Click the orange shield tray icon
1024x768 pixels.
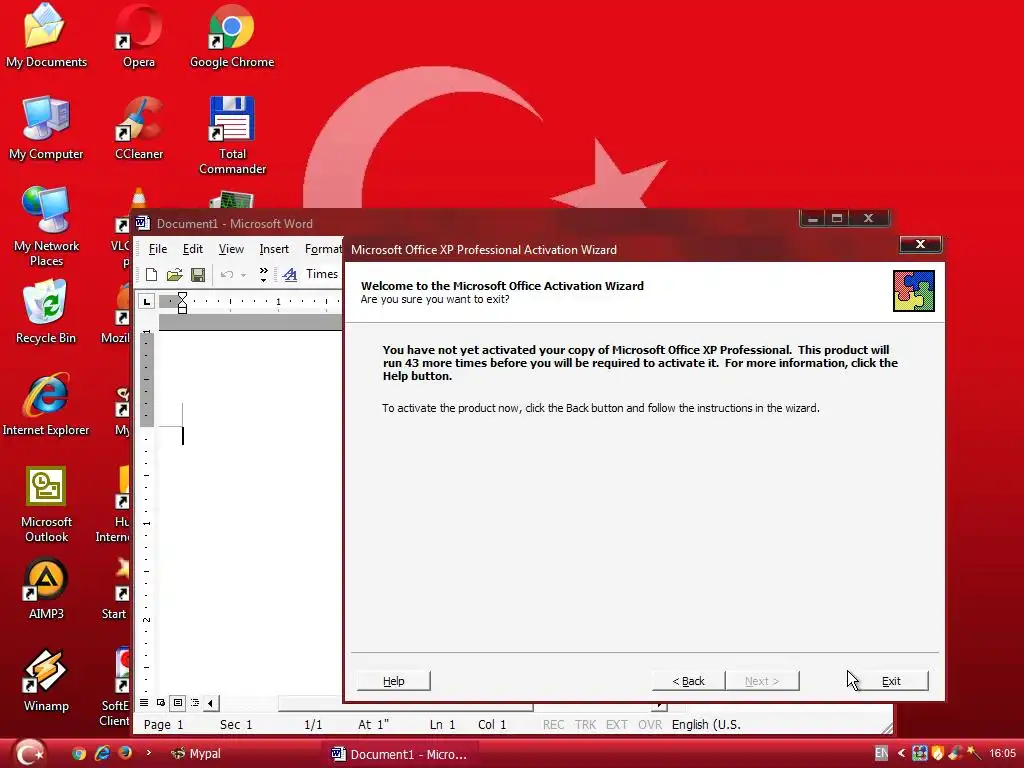tap(938, 754)
